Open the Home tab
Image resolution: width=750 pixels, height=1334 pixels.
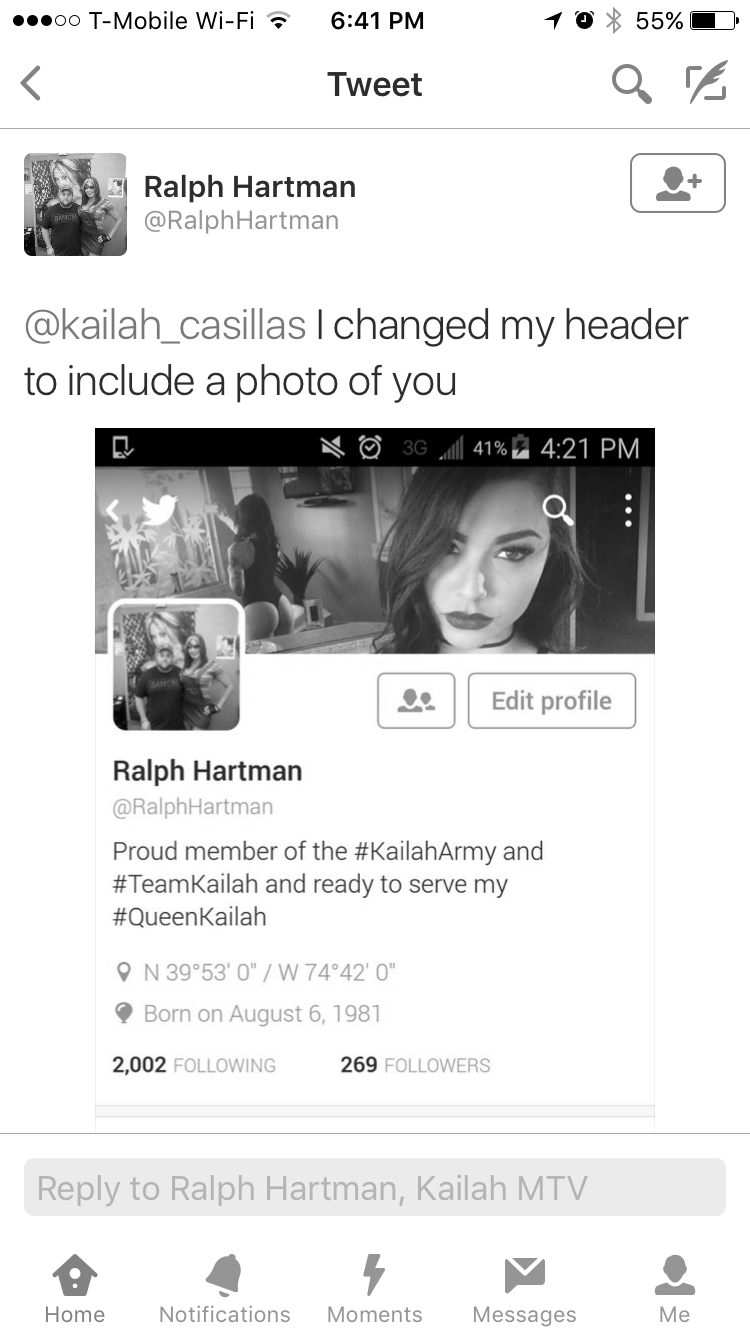pos(75,1289)
